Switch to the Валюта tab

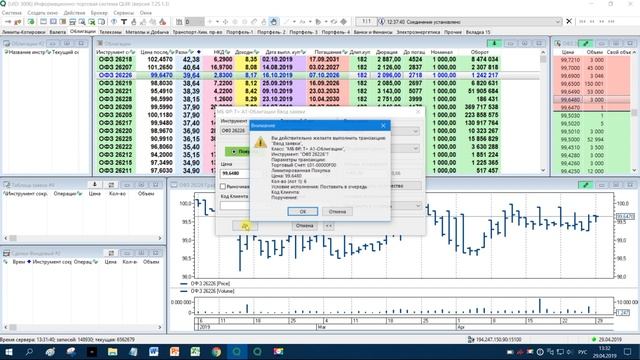pyautogui.click(x=58, y=32)
